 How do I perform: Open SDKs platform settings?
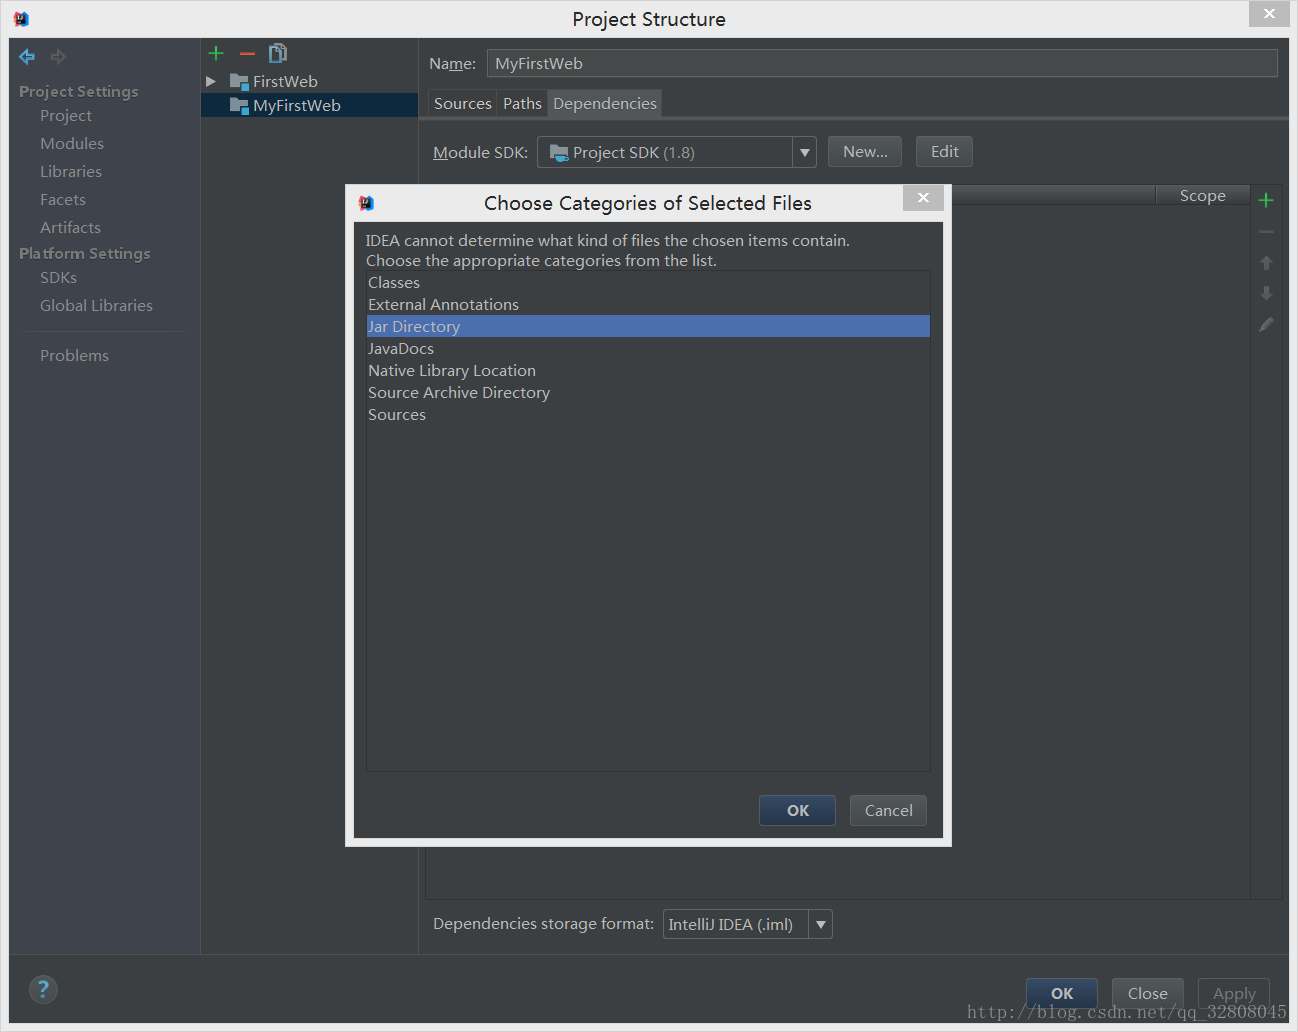tap(58, 277)
